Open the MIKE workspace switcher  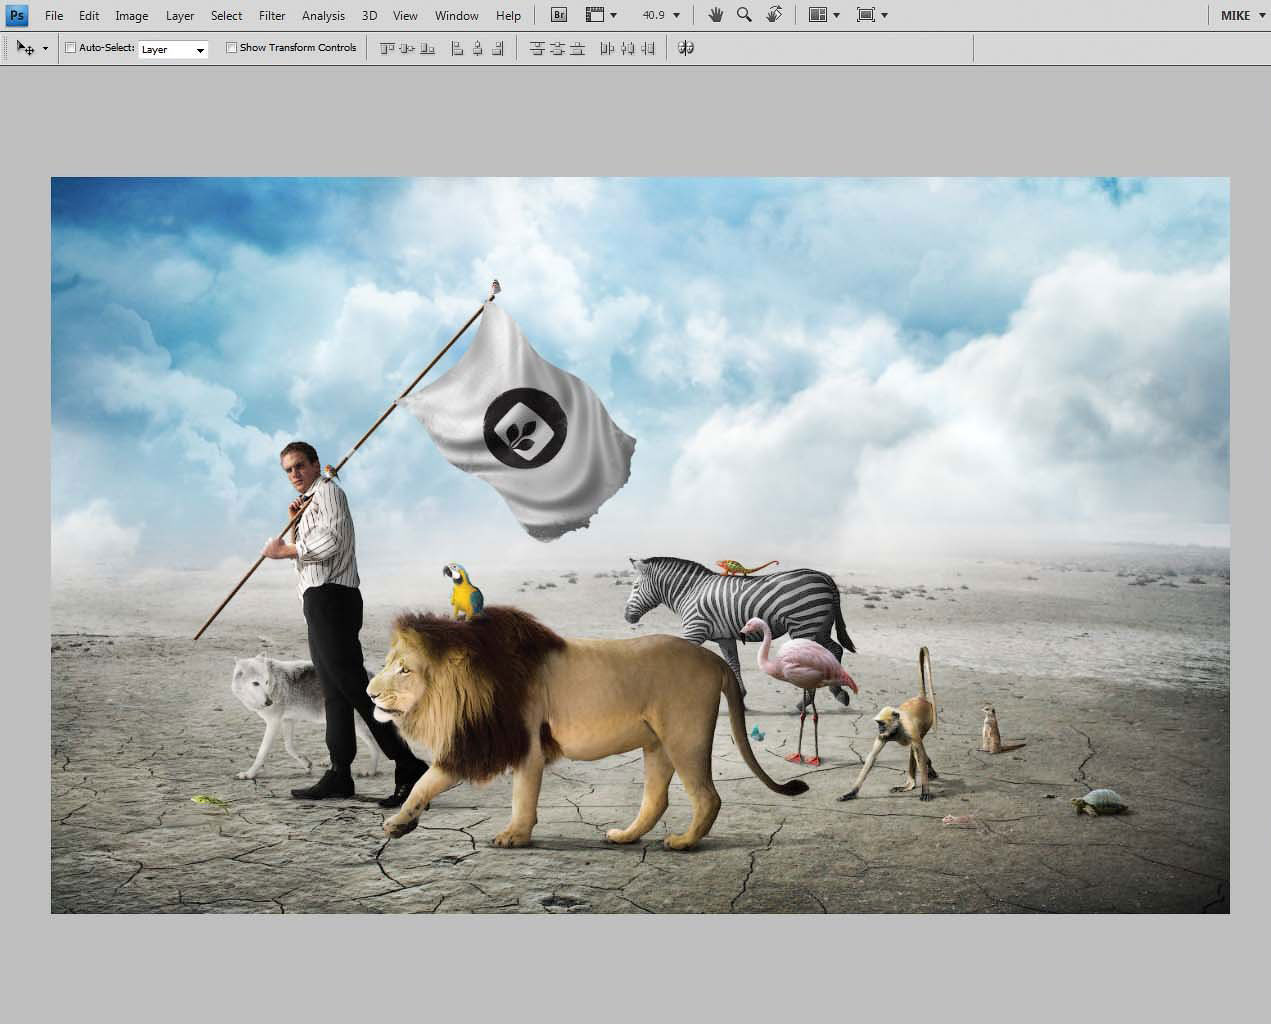coord(1242,15)
